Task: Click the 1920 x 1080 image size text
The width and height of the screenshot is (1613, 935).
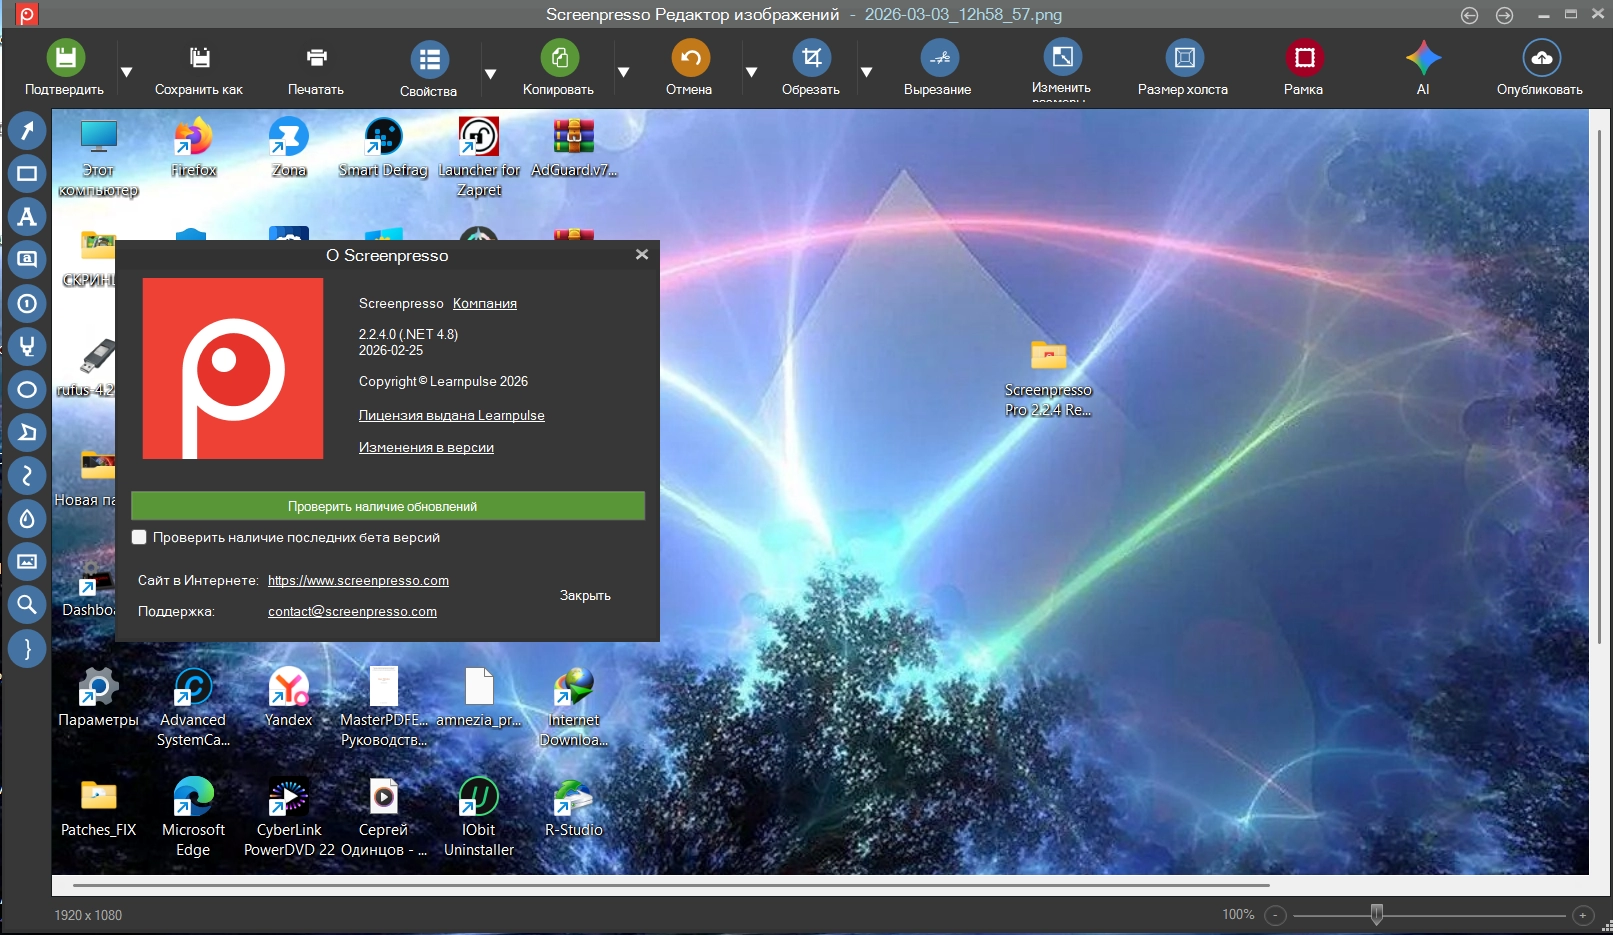Action: pyautogui.click(x=88, y=915)
